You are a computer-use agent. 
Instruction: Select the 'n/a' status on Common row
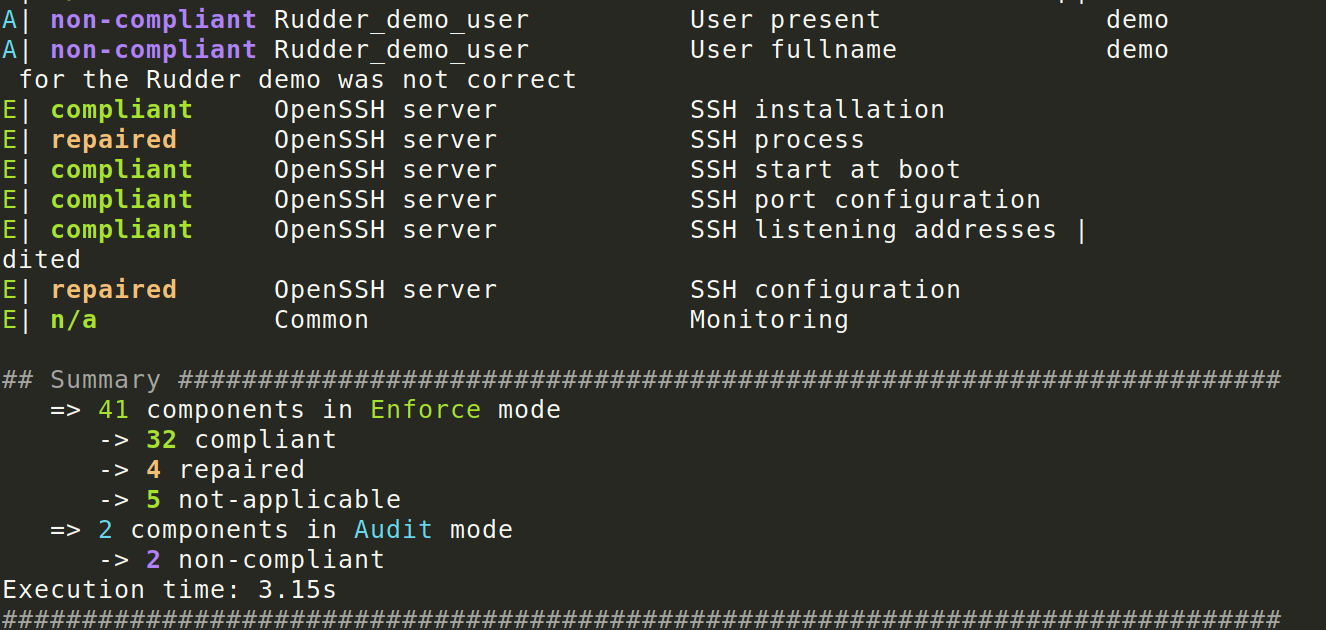pos(74,320)
